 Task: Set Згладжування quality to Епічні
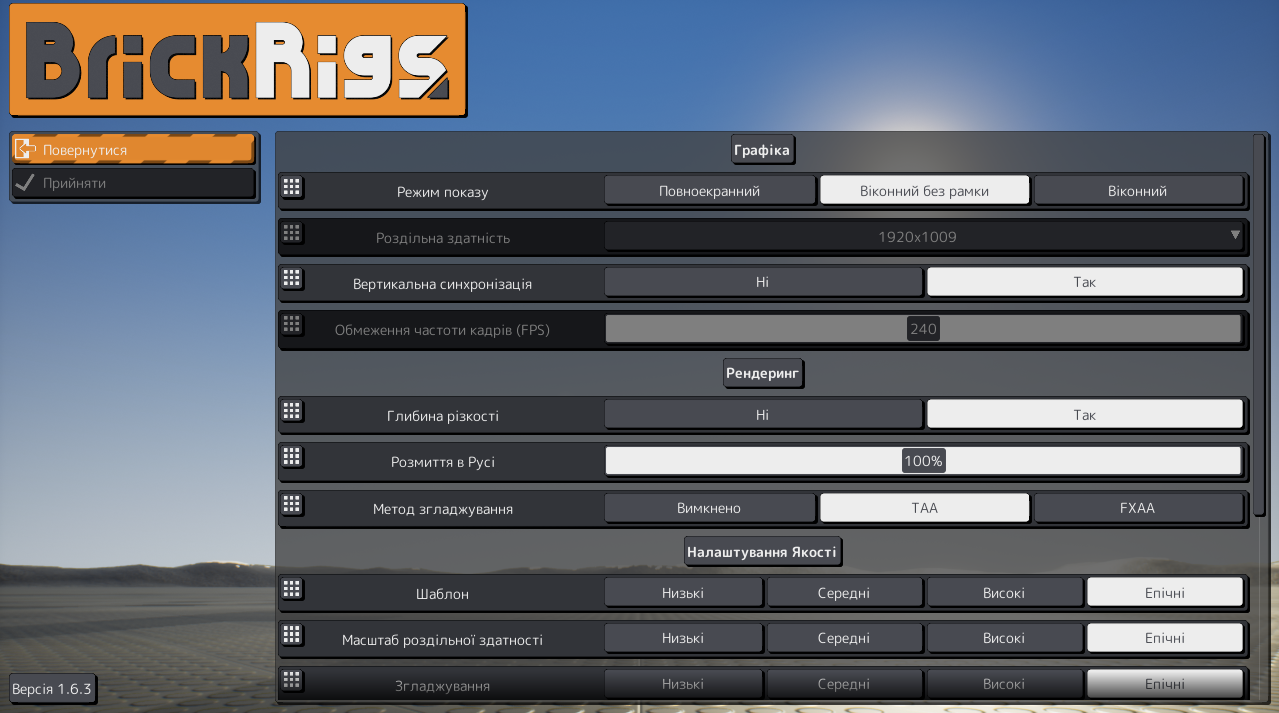pos(1165,685)
